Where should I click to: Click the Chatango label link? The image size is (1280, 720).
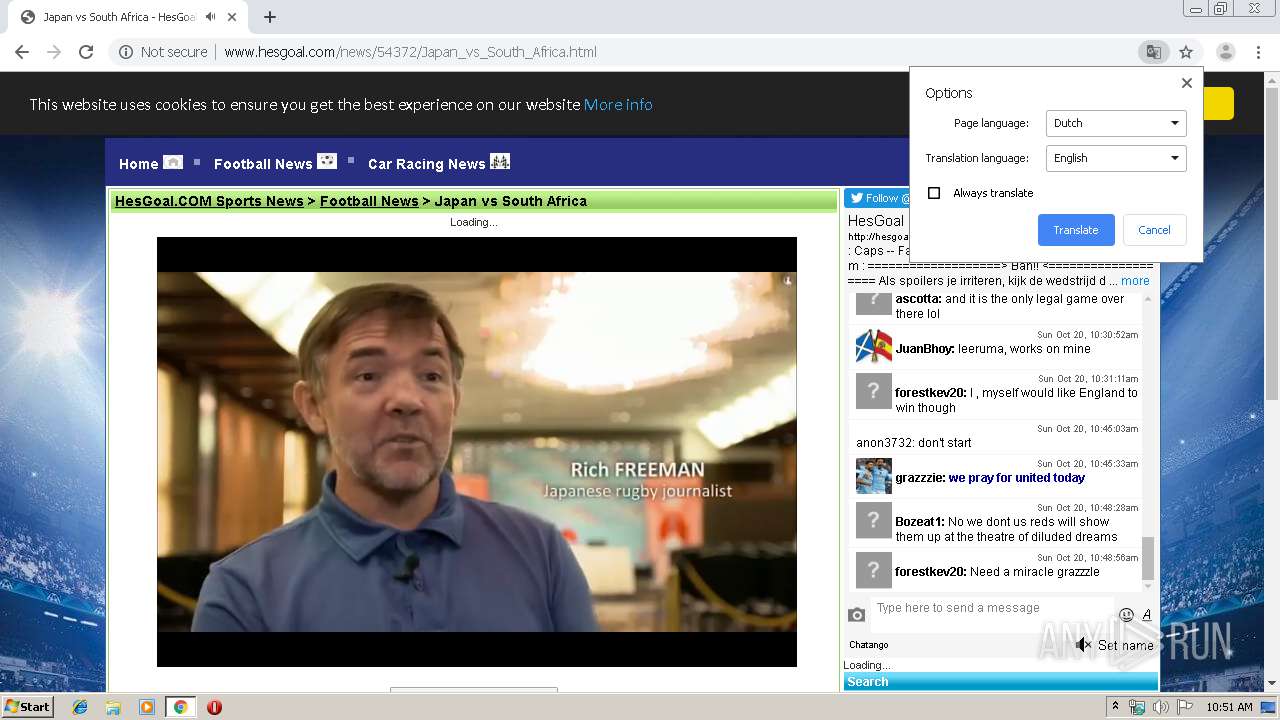(x=869, y=645)
